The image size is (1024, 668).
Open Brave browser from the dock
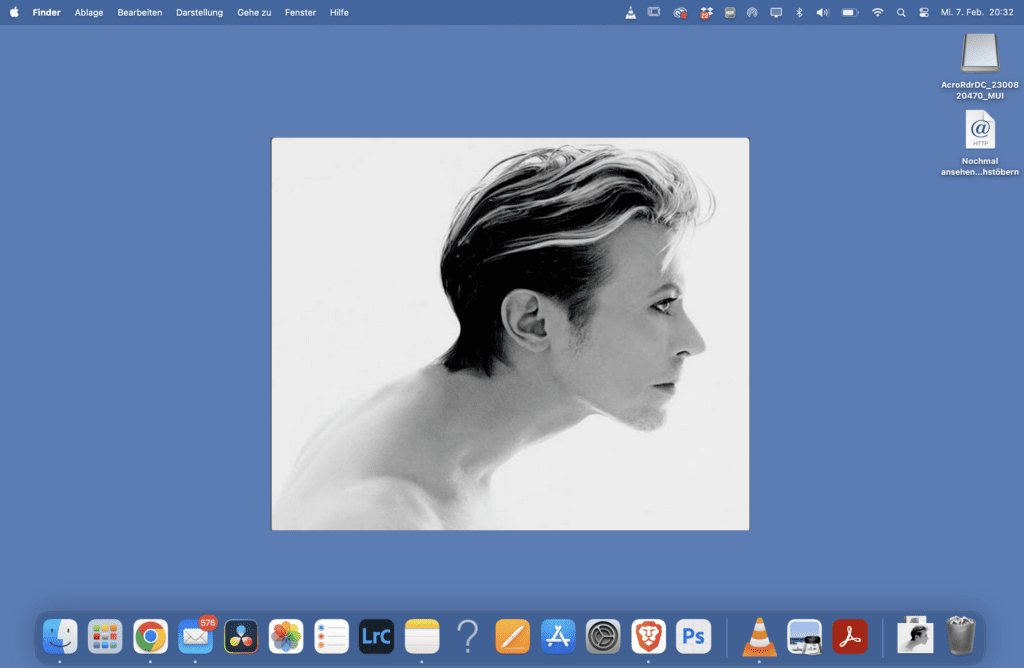click(648, 636)
